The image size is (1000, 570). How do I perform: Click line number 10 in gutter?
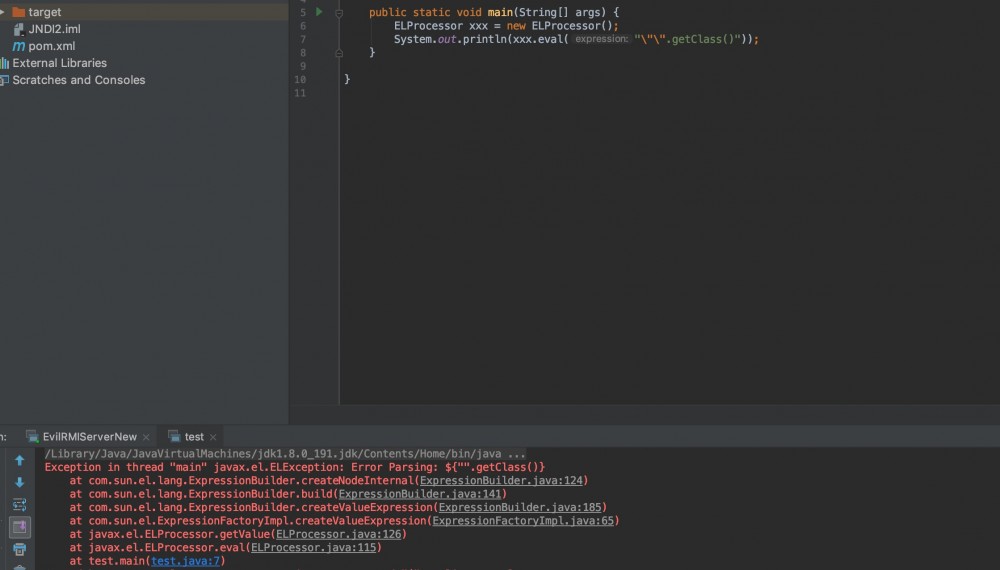tap(300, 80)
